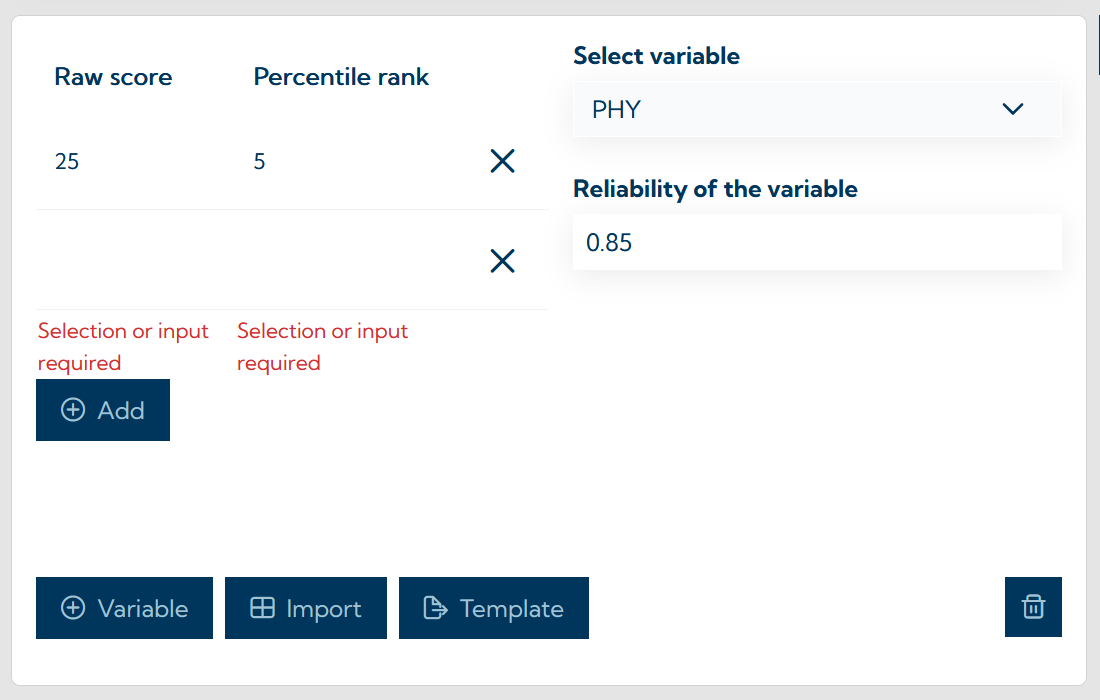Image resolution: width=1100 pixels, height=700 pixels.
Task: Select the Reliability of the variable input
Action: (817, 242)
